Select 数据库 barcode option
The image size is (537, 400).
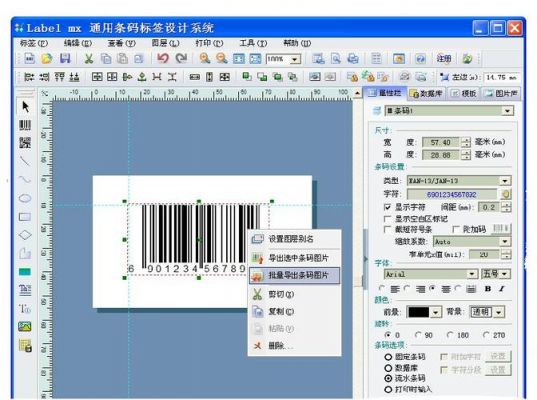388,368
